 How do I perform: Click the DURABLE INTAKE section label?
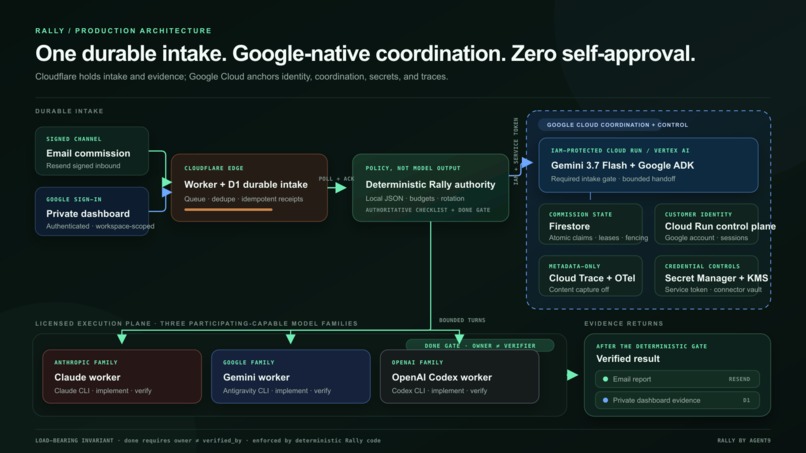pos(69,111)
